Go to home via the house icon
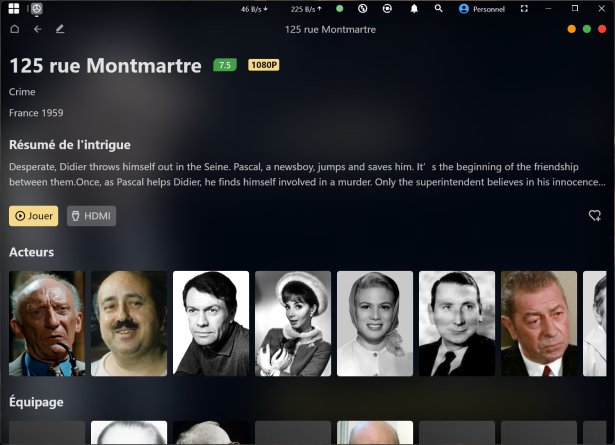The width and height of the screenshot is (615, 445). (x=15, y=29)
